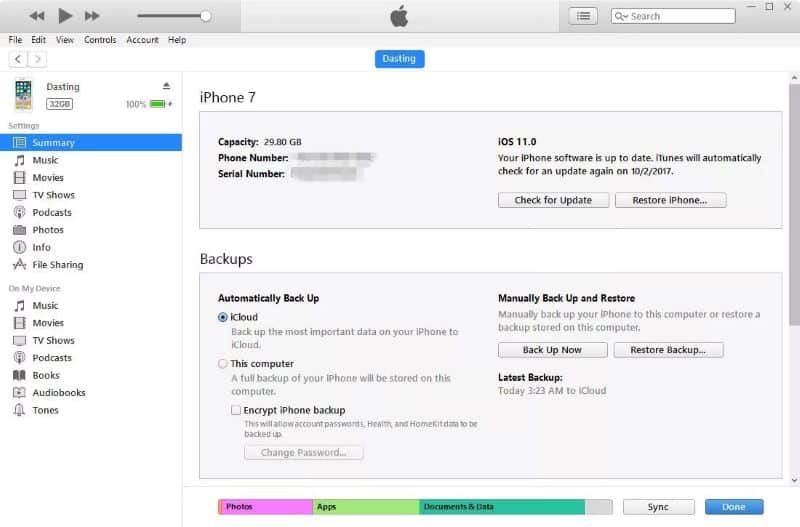
Task: Click 'Today 3:23 AM to iCloud' text
Action: pyautogui.click(x=552, y=391)
